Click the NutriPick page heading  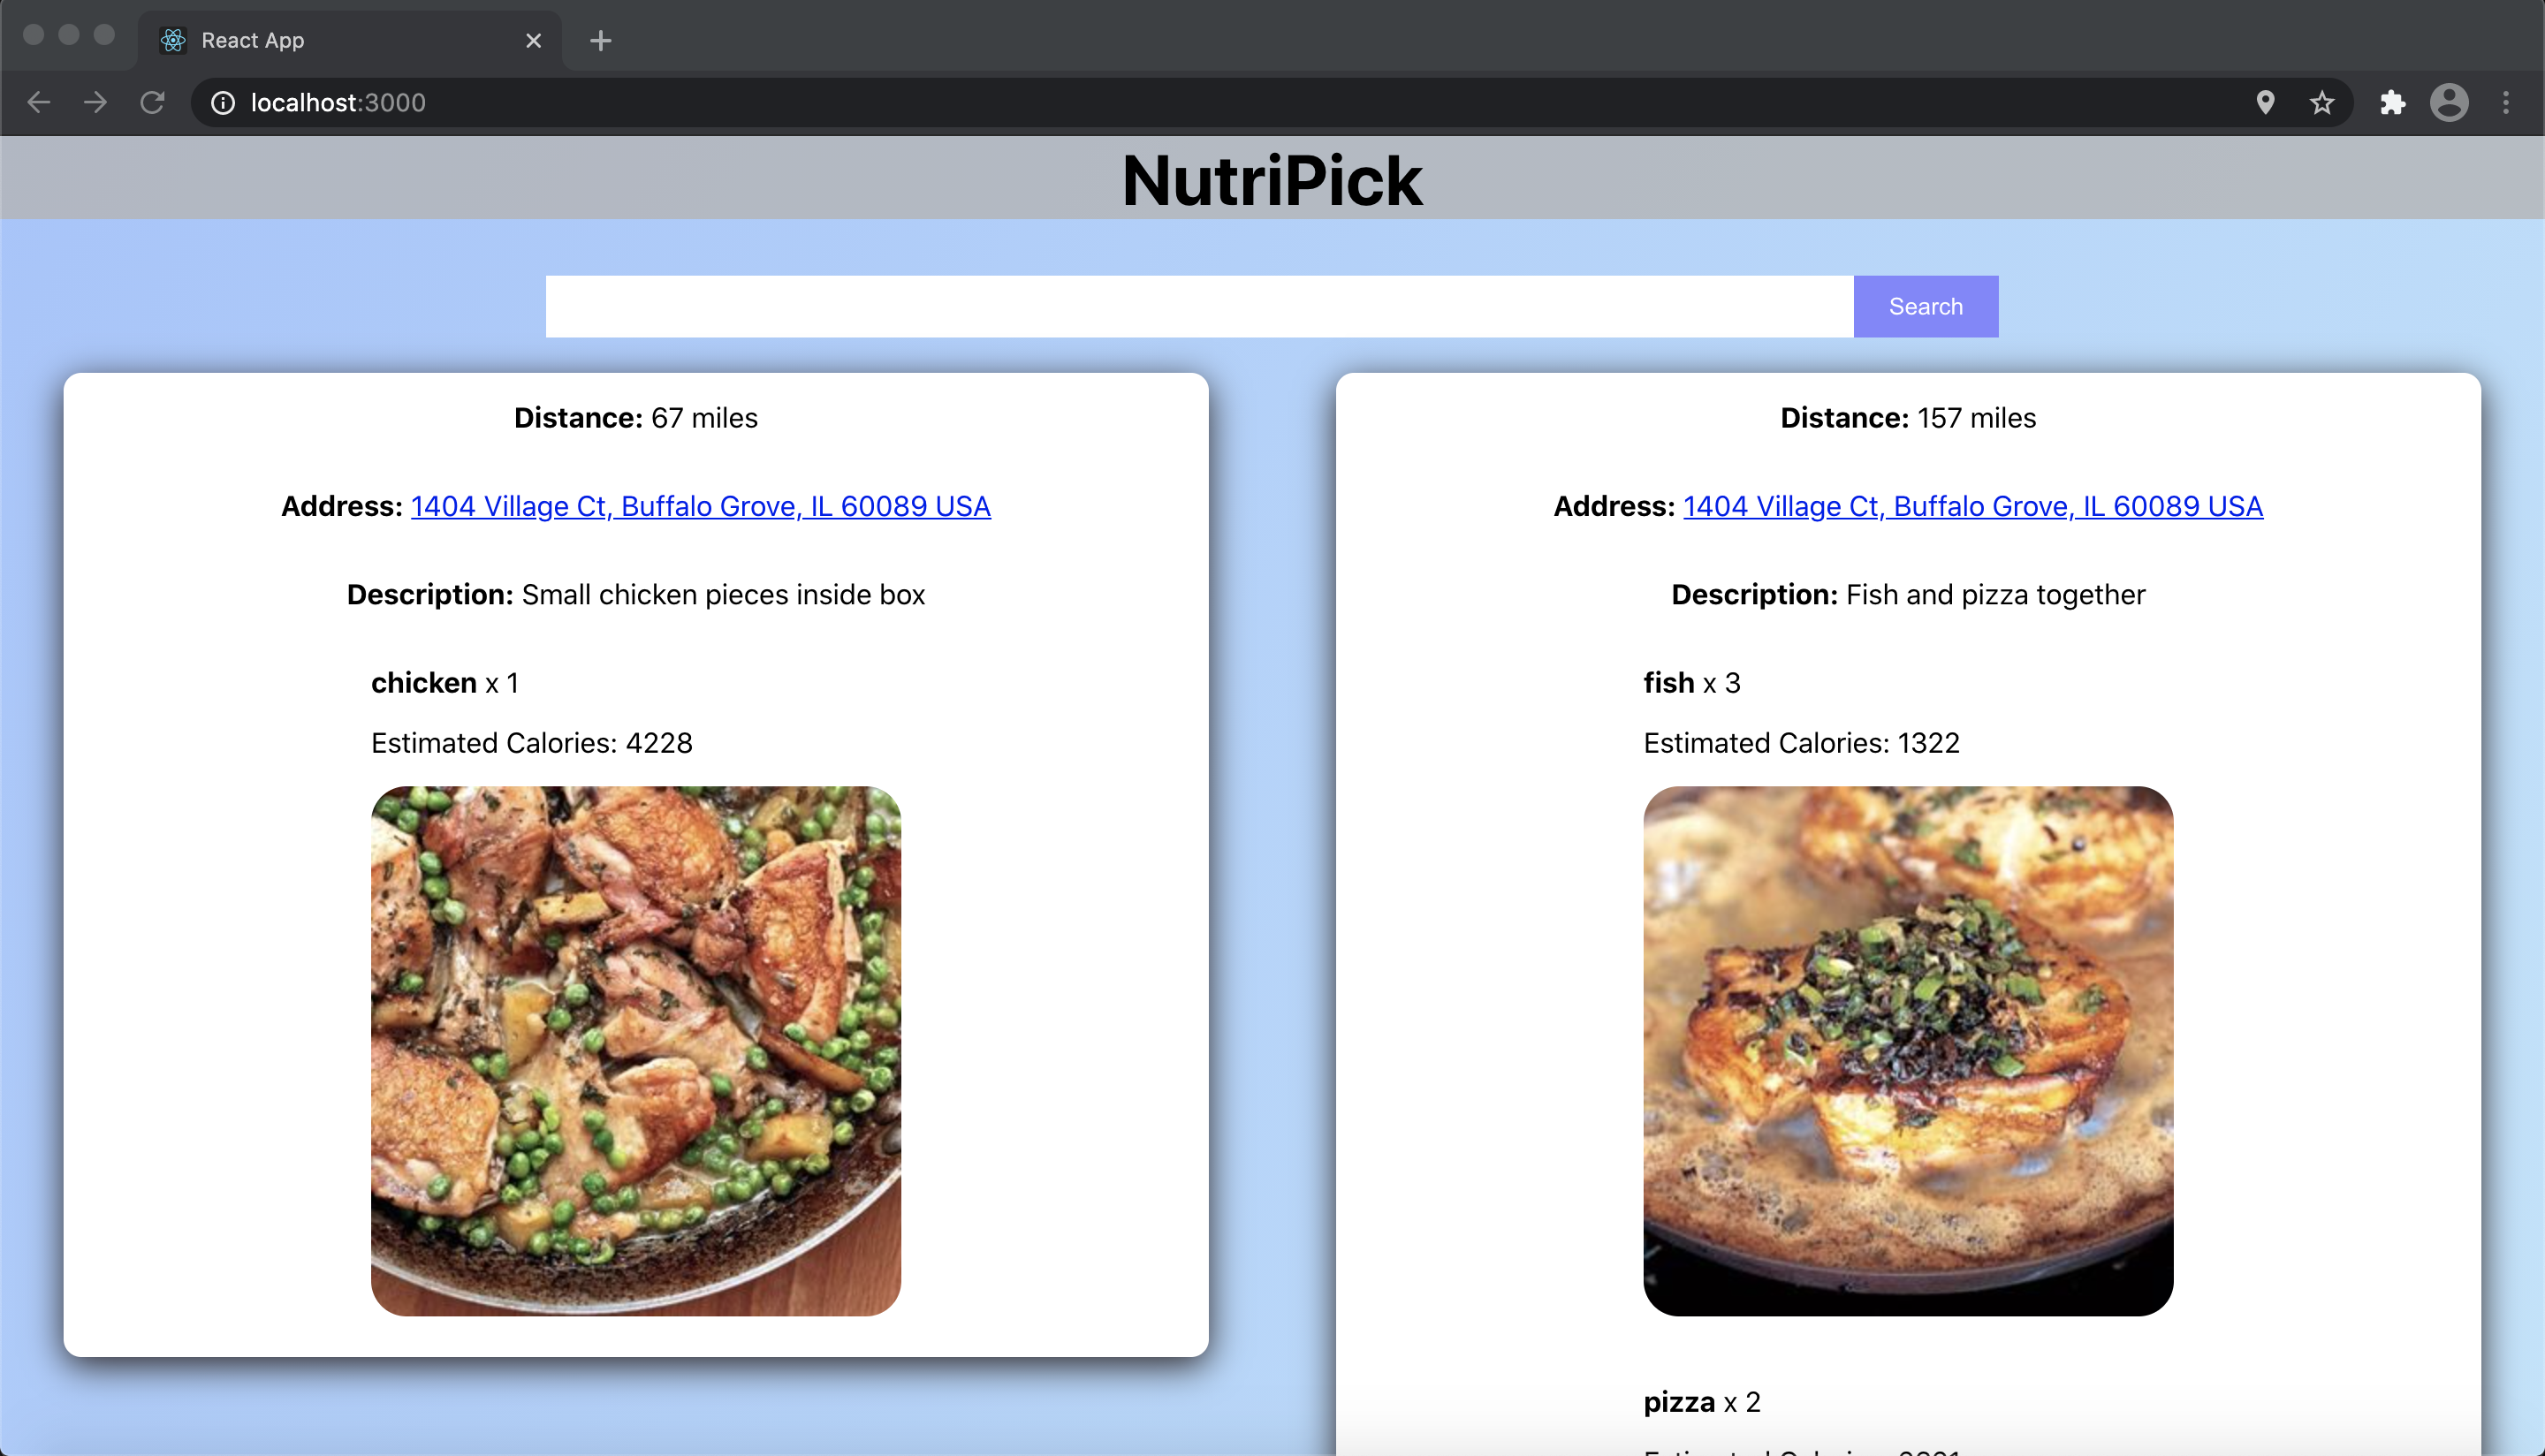(x=1272, y=180)
